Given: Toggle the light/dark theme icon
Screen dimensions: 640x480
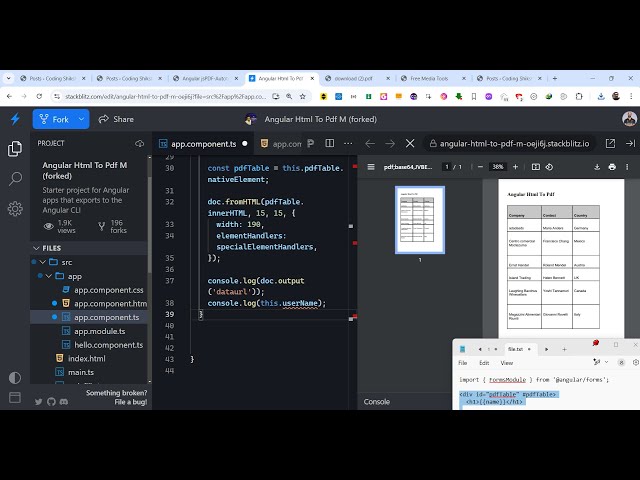Looking at the screenshot, I should [15, 378].
